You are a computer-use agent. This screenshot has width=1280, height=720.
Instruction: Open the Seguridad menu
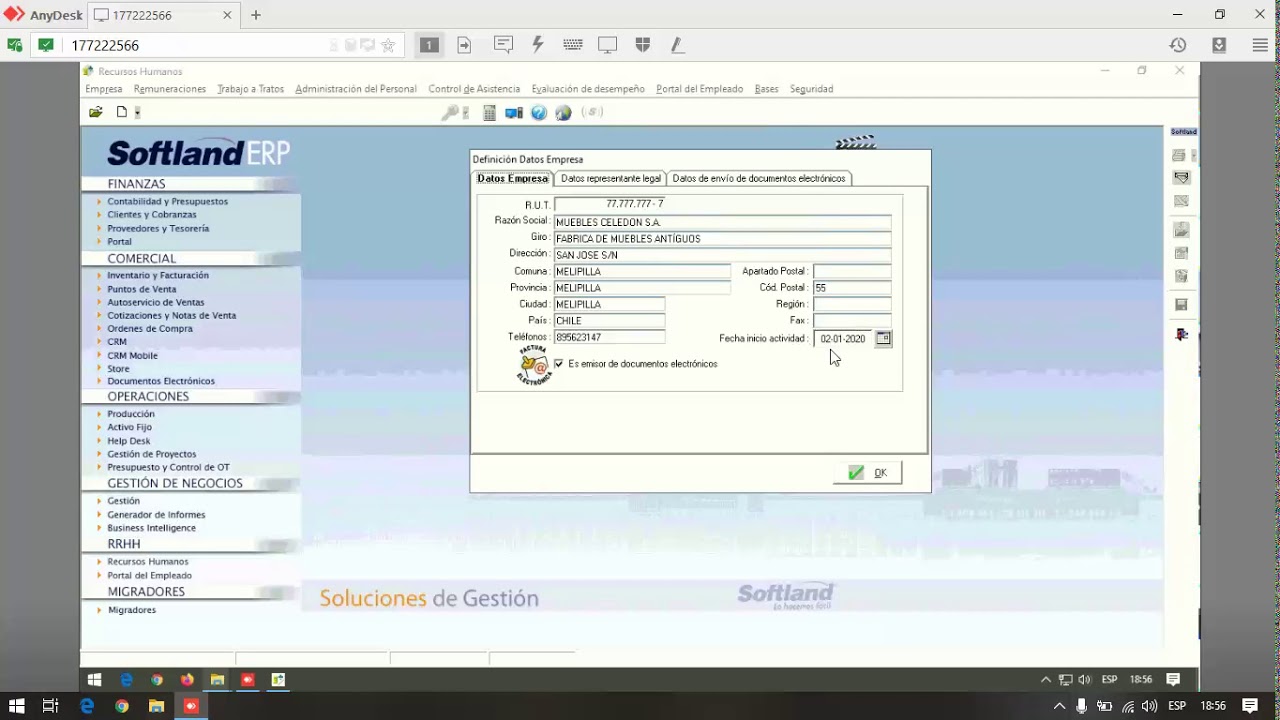811,89
